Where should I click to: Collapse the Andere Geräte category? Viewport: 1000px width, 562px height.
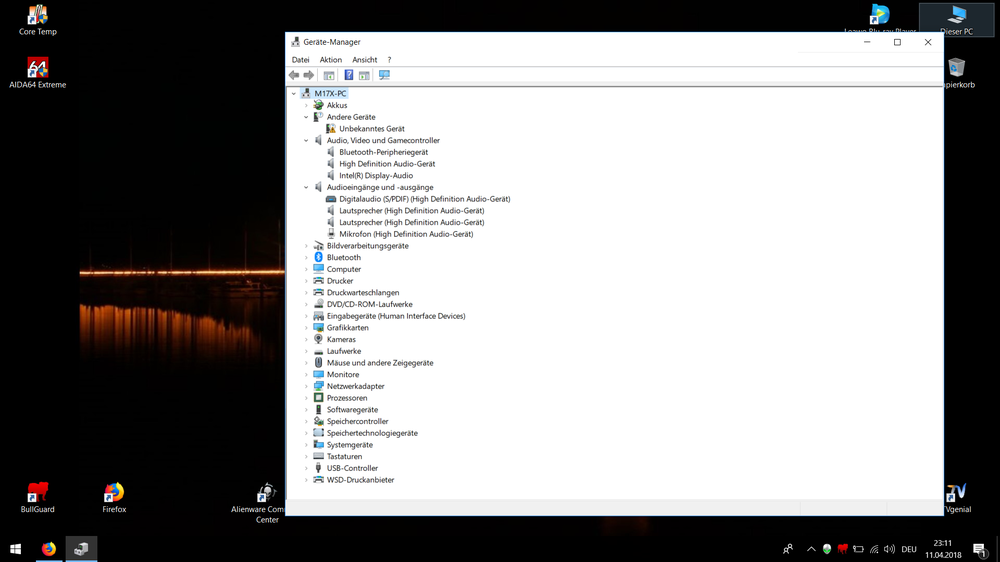pos(307,117)
